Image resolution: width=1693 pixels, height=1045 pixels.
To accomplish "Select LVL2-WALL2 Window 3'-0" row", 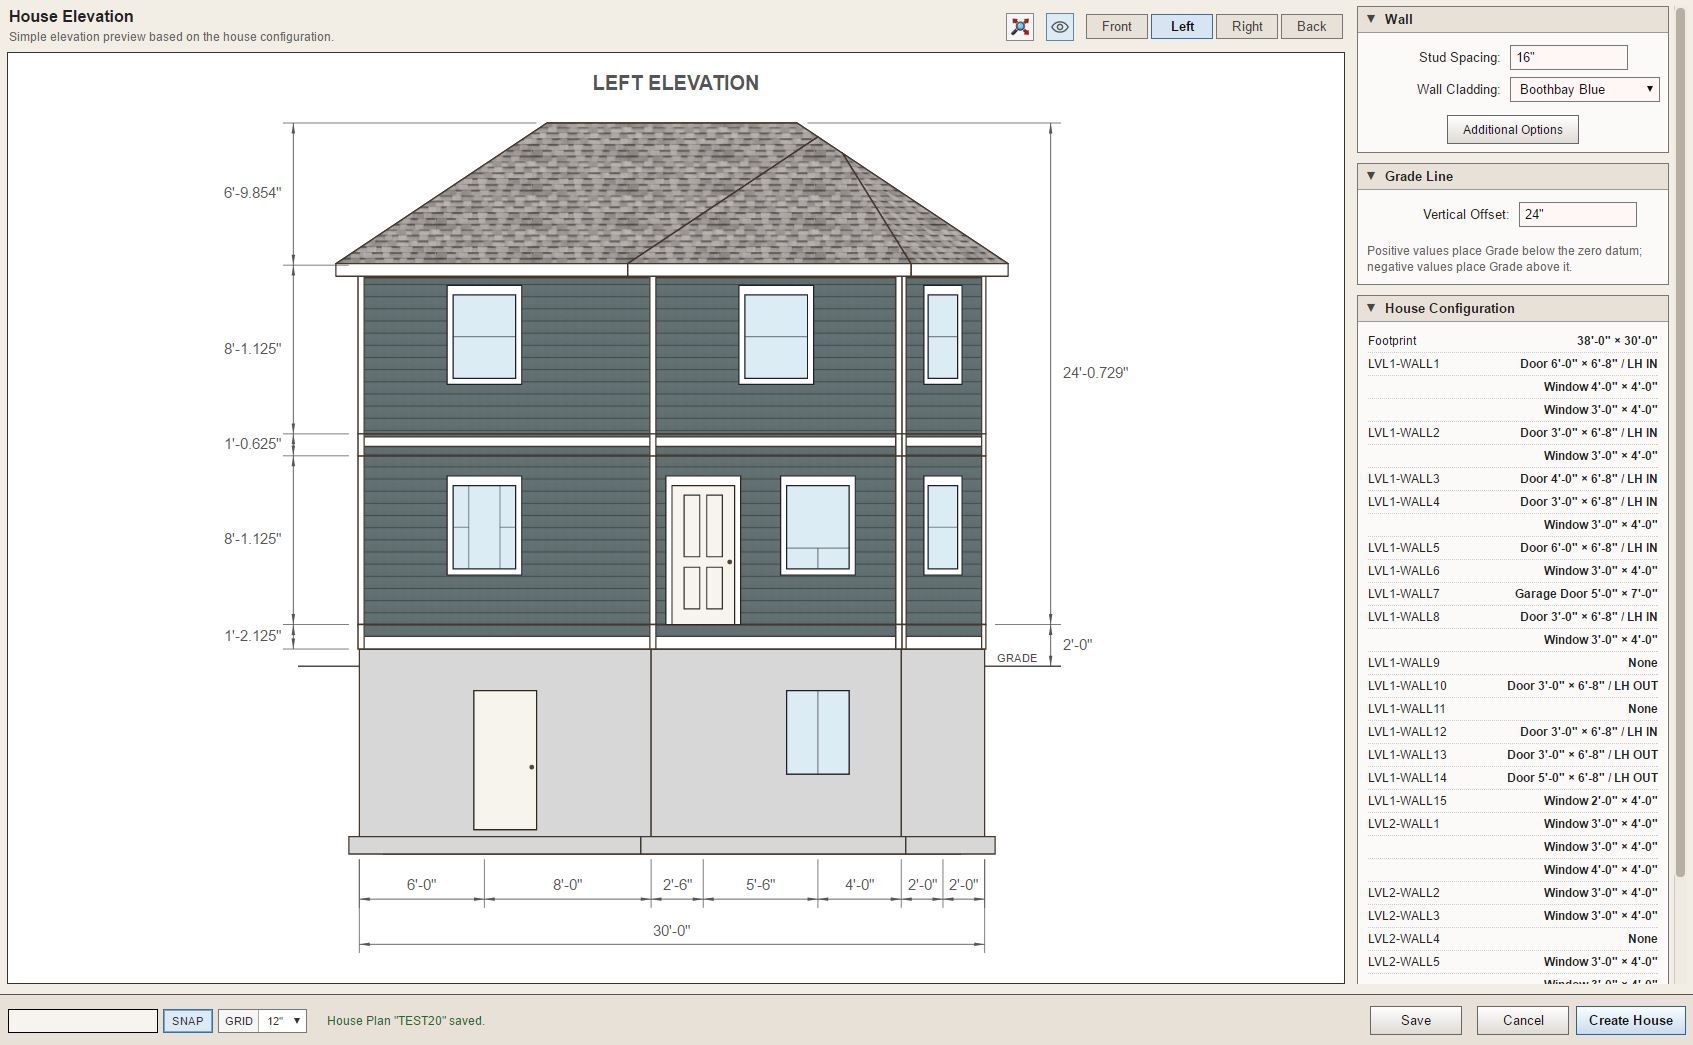I will [x=1512, y=893].
